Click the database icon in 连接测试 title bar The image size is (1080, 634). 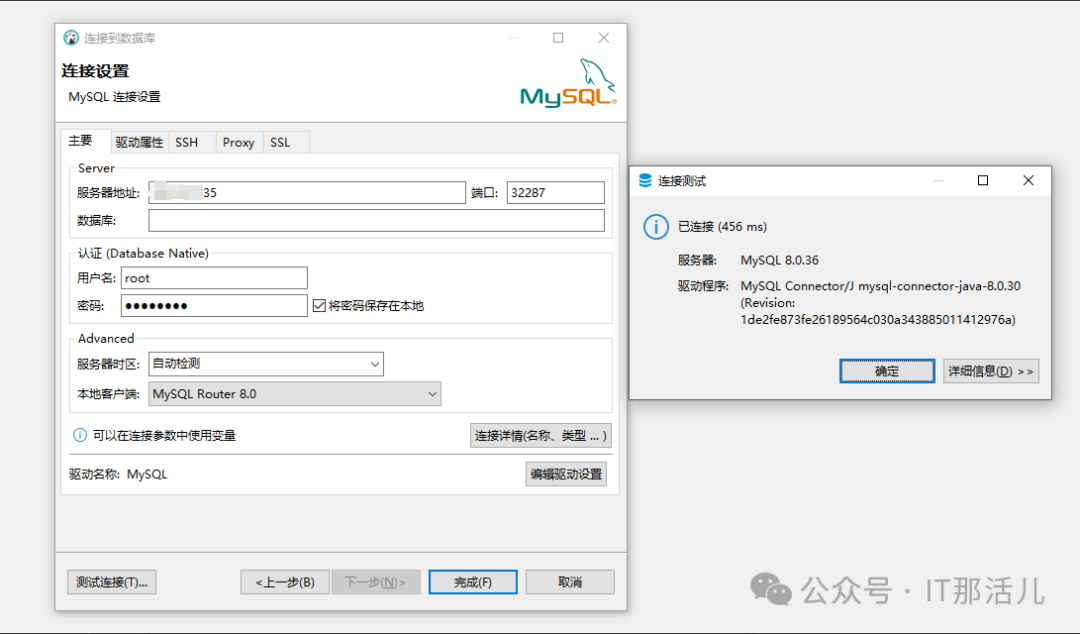[x=645, y=180]
